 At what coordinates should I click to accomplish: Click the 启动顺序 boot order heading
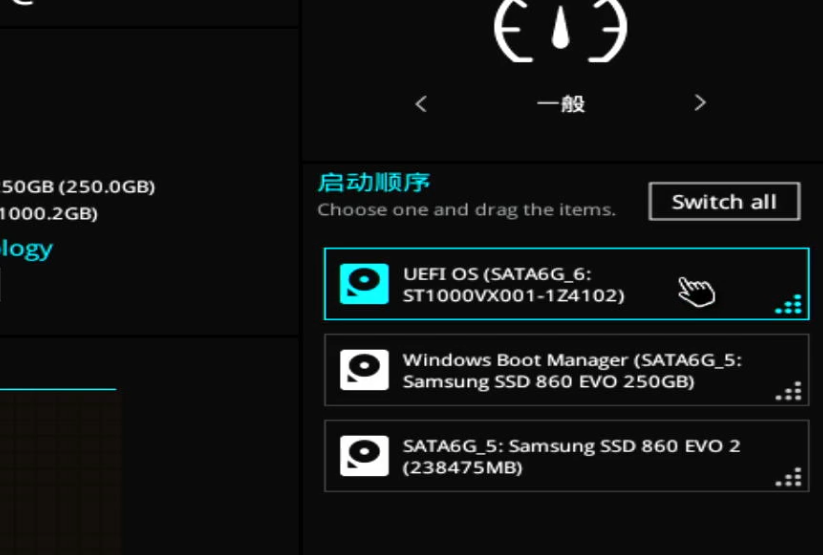[x=374, y=182]
